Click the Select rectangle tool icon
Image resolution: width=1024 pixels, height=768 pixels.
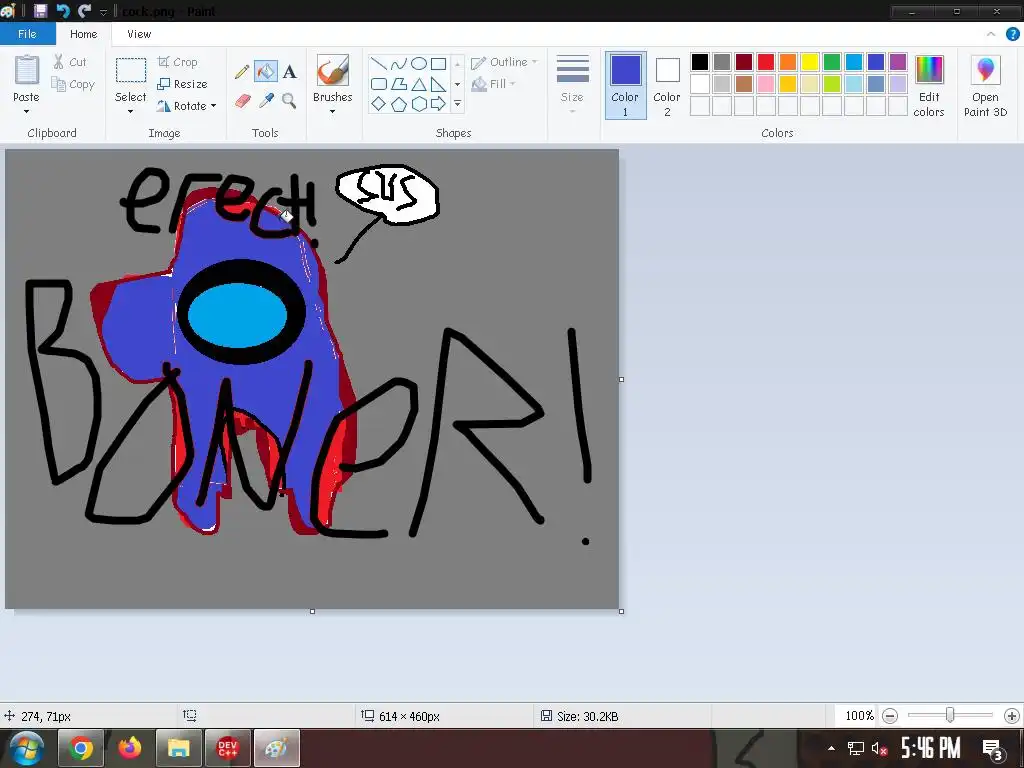131,70
